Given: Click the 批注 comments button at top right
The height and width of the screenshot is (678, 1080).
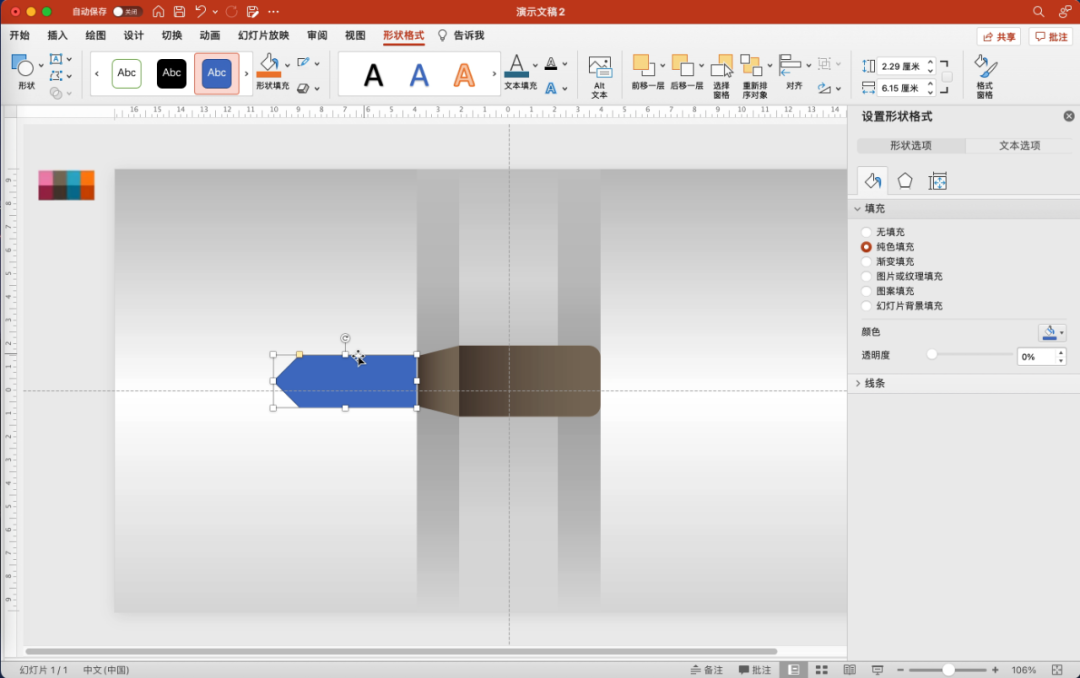Looking at the screenshot, I should [x=1051, y=36].
